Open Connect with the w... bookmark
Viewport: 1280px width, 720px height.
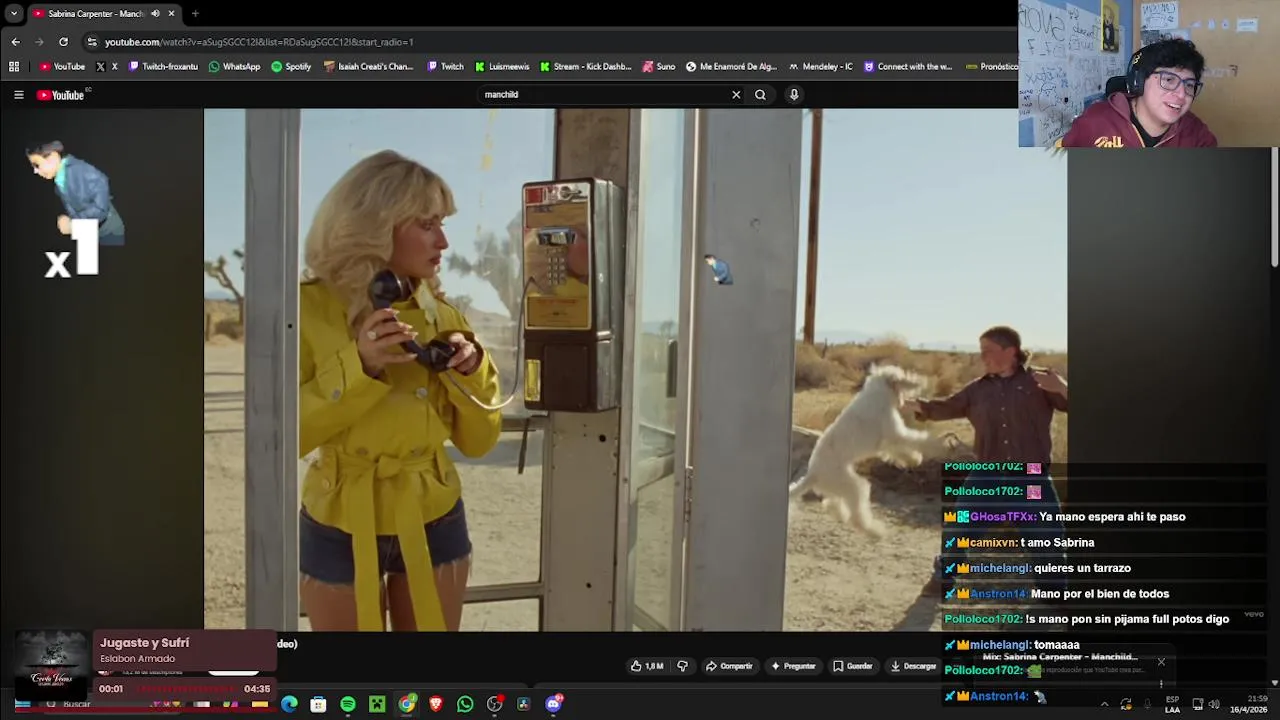tap(907, 67)
